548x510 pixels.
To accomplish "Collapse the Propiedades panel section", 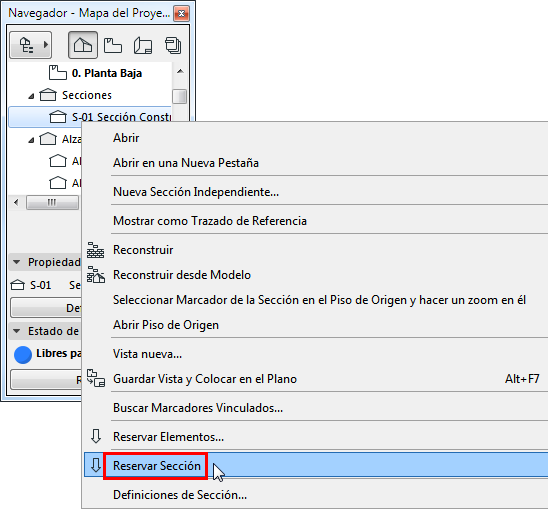I will [16, 262].
